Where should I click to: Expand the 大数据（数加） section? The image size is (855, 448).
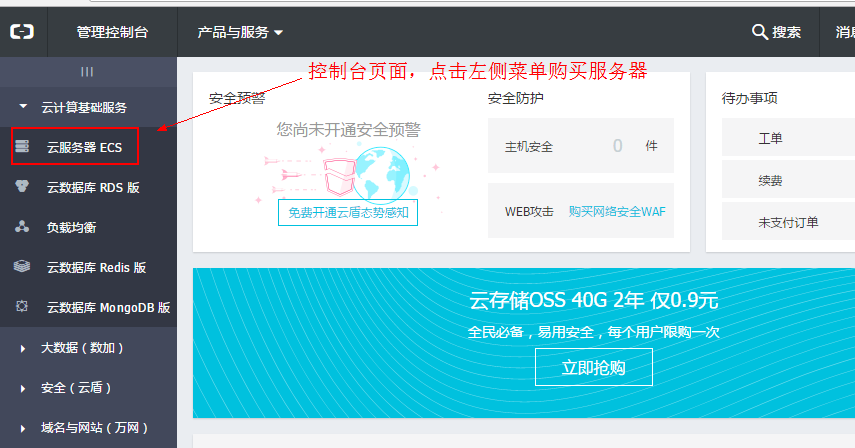pyautogui.click(x=23, y=348)
